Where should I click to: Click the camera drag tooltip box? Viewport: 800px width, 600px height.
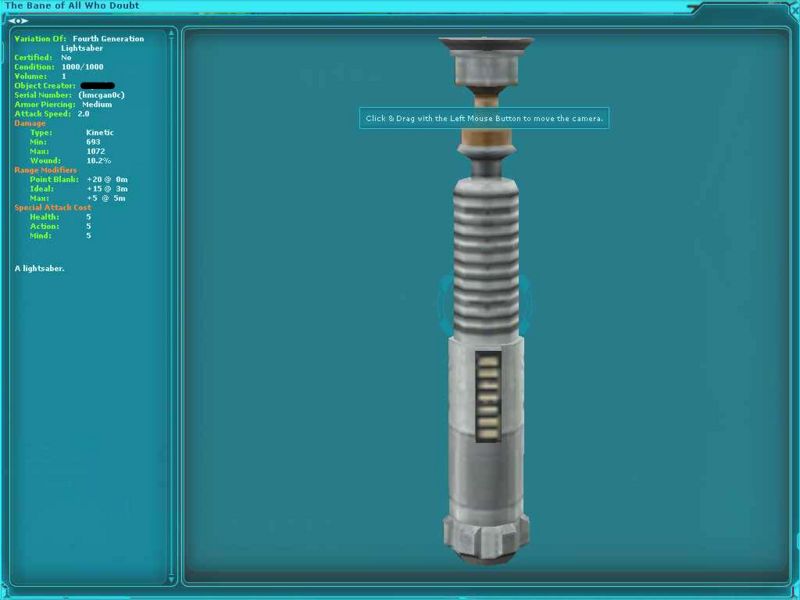click(484, 118)
